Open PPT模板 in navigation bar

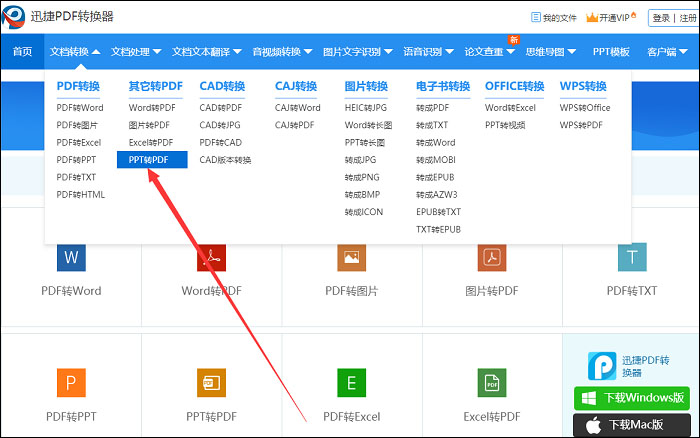611,52
